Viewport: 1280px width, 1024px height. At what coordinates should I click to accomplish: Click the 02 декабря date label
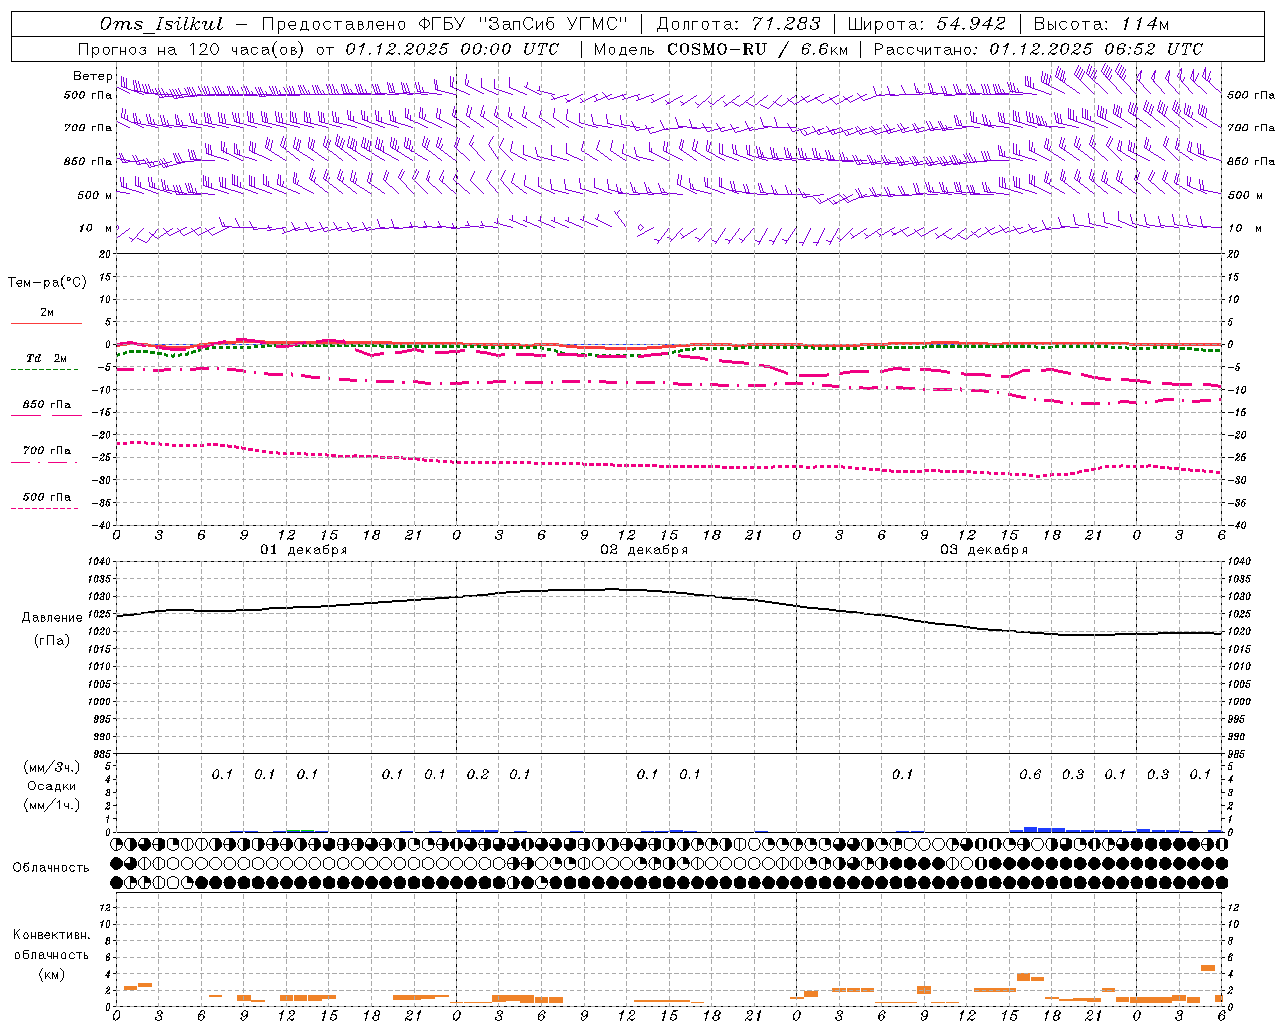coord(644,550)
